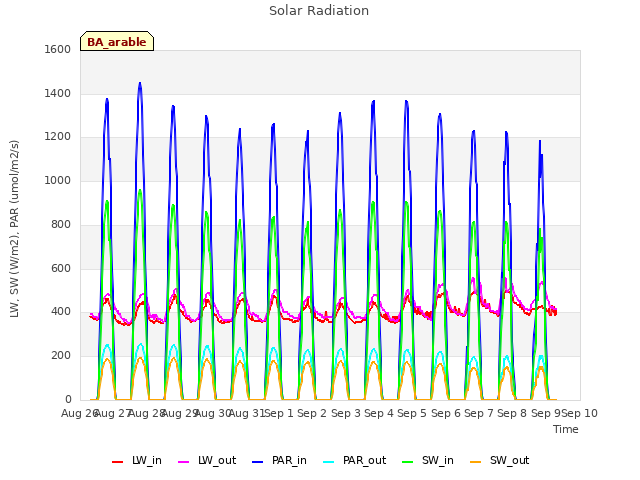Click the Aug 31 x-axis date label
This screenshot has height=480, width=640.
[x=247, y=413]
